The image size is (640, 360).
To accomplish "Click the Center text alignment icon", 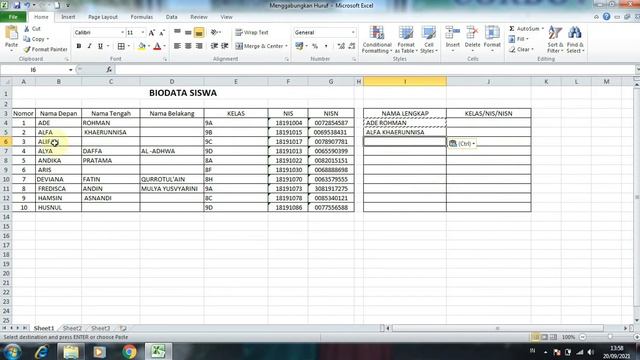I will point(188,46).
